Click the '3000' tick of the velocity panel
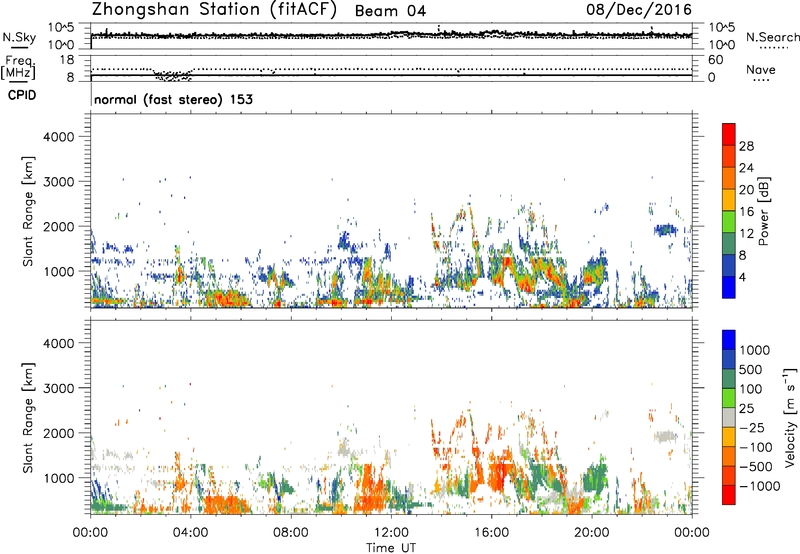800x554 pixels. [x=59, y=388]
